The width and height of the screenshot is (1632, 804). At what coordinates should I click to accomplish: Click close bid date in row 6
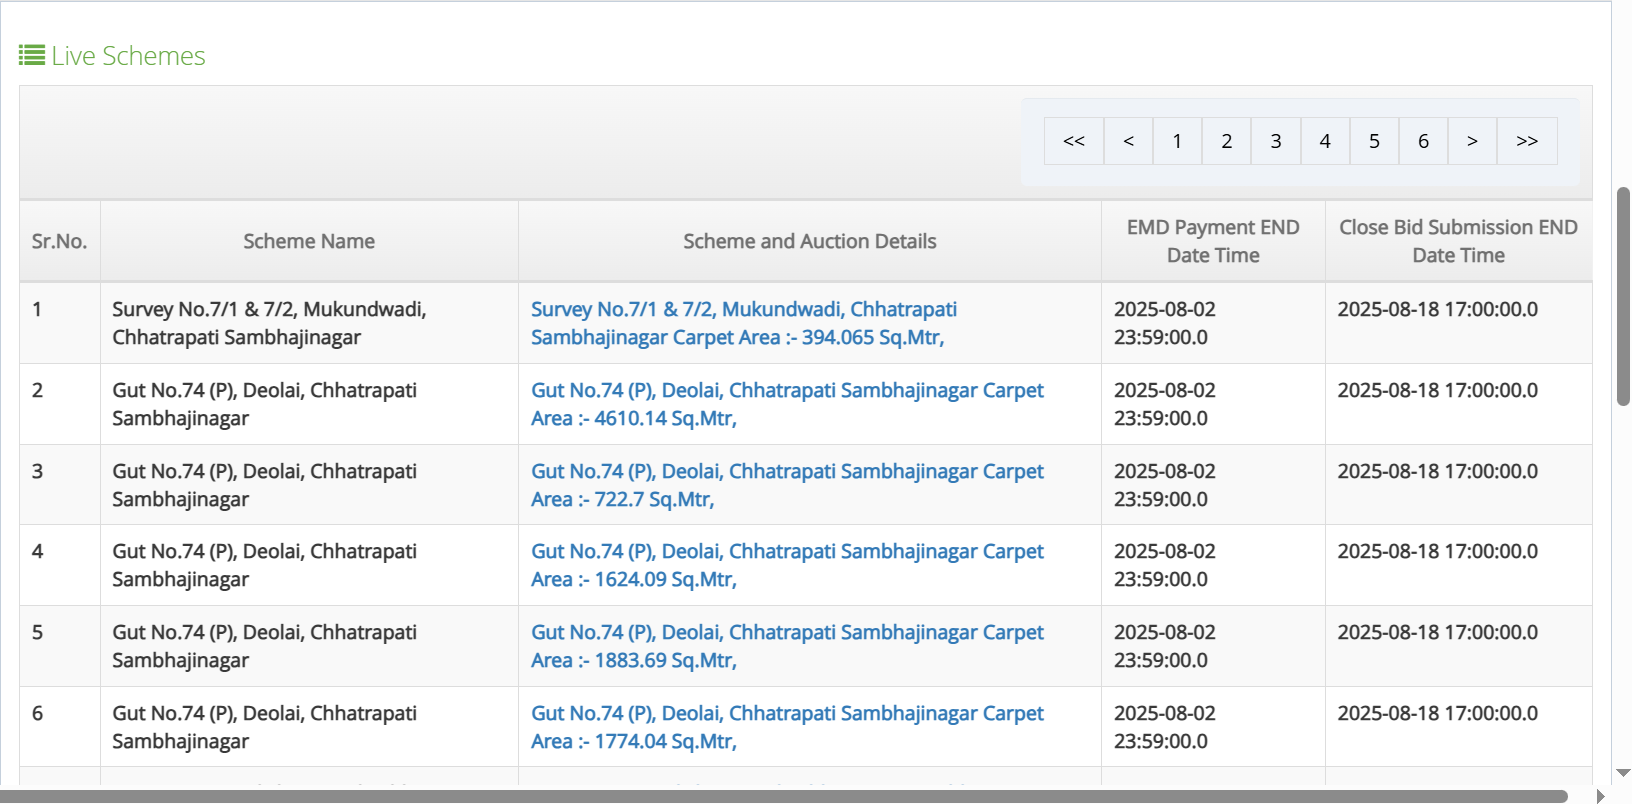[1458, 727]
